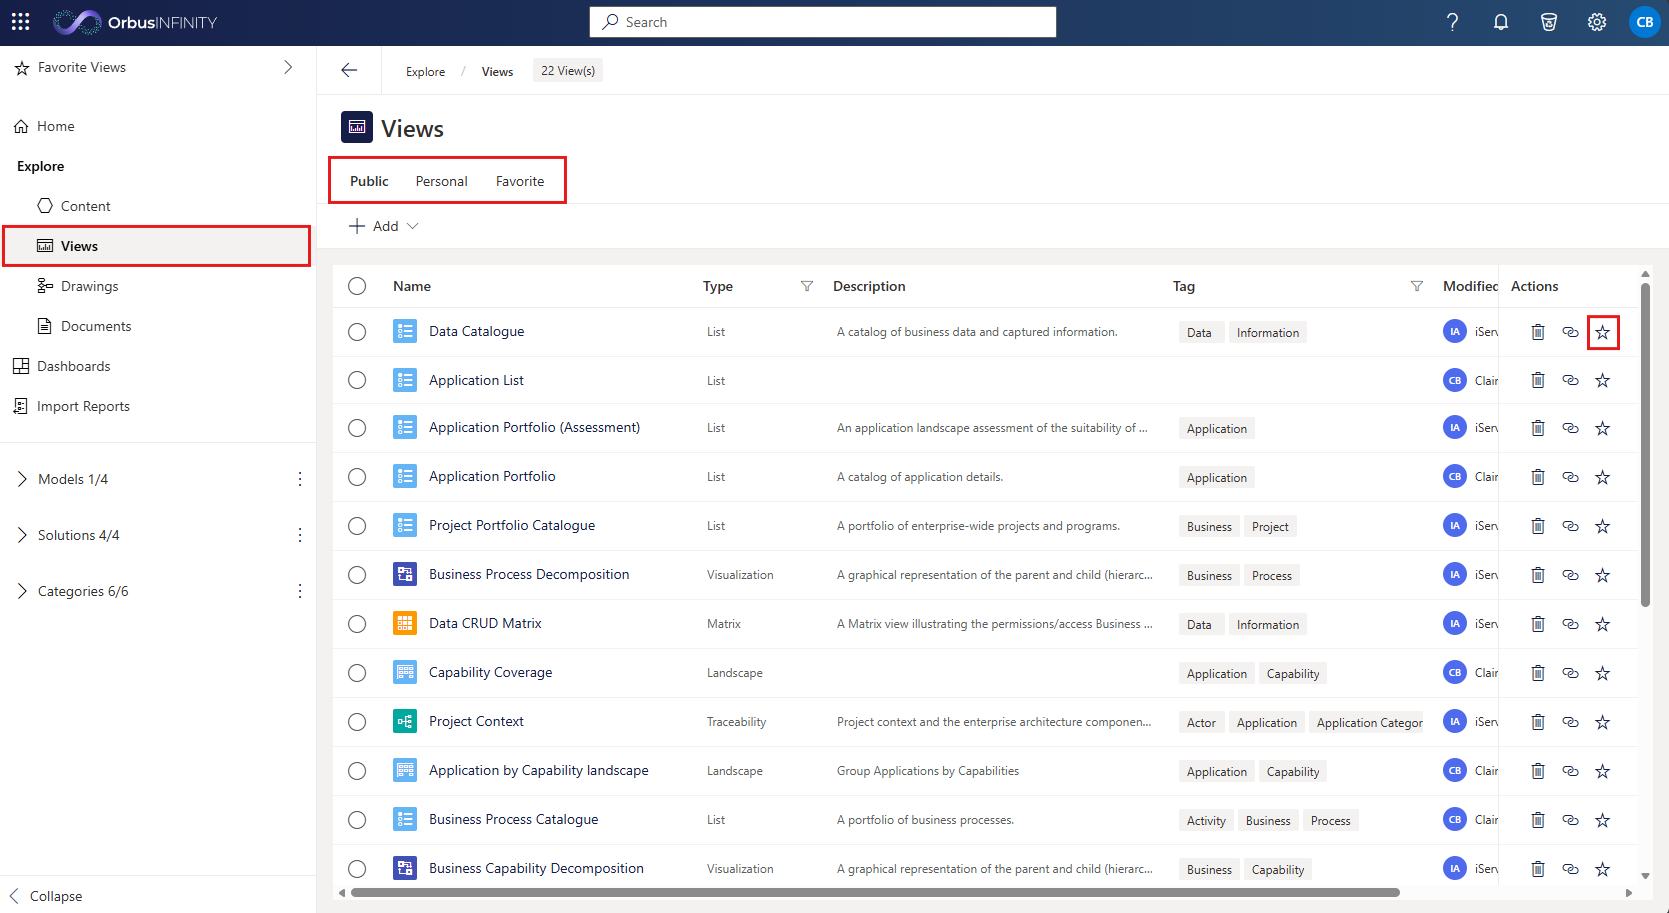Select the Application List row checkbox

[357, 380]
